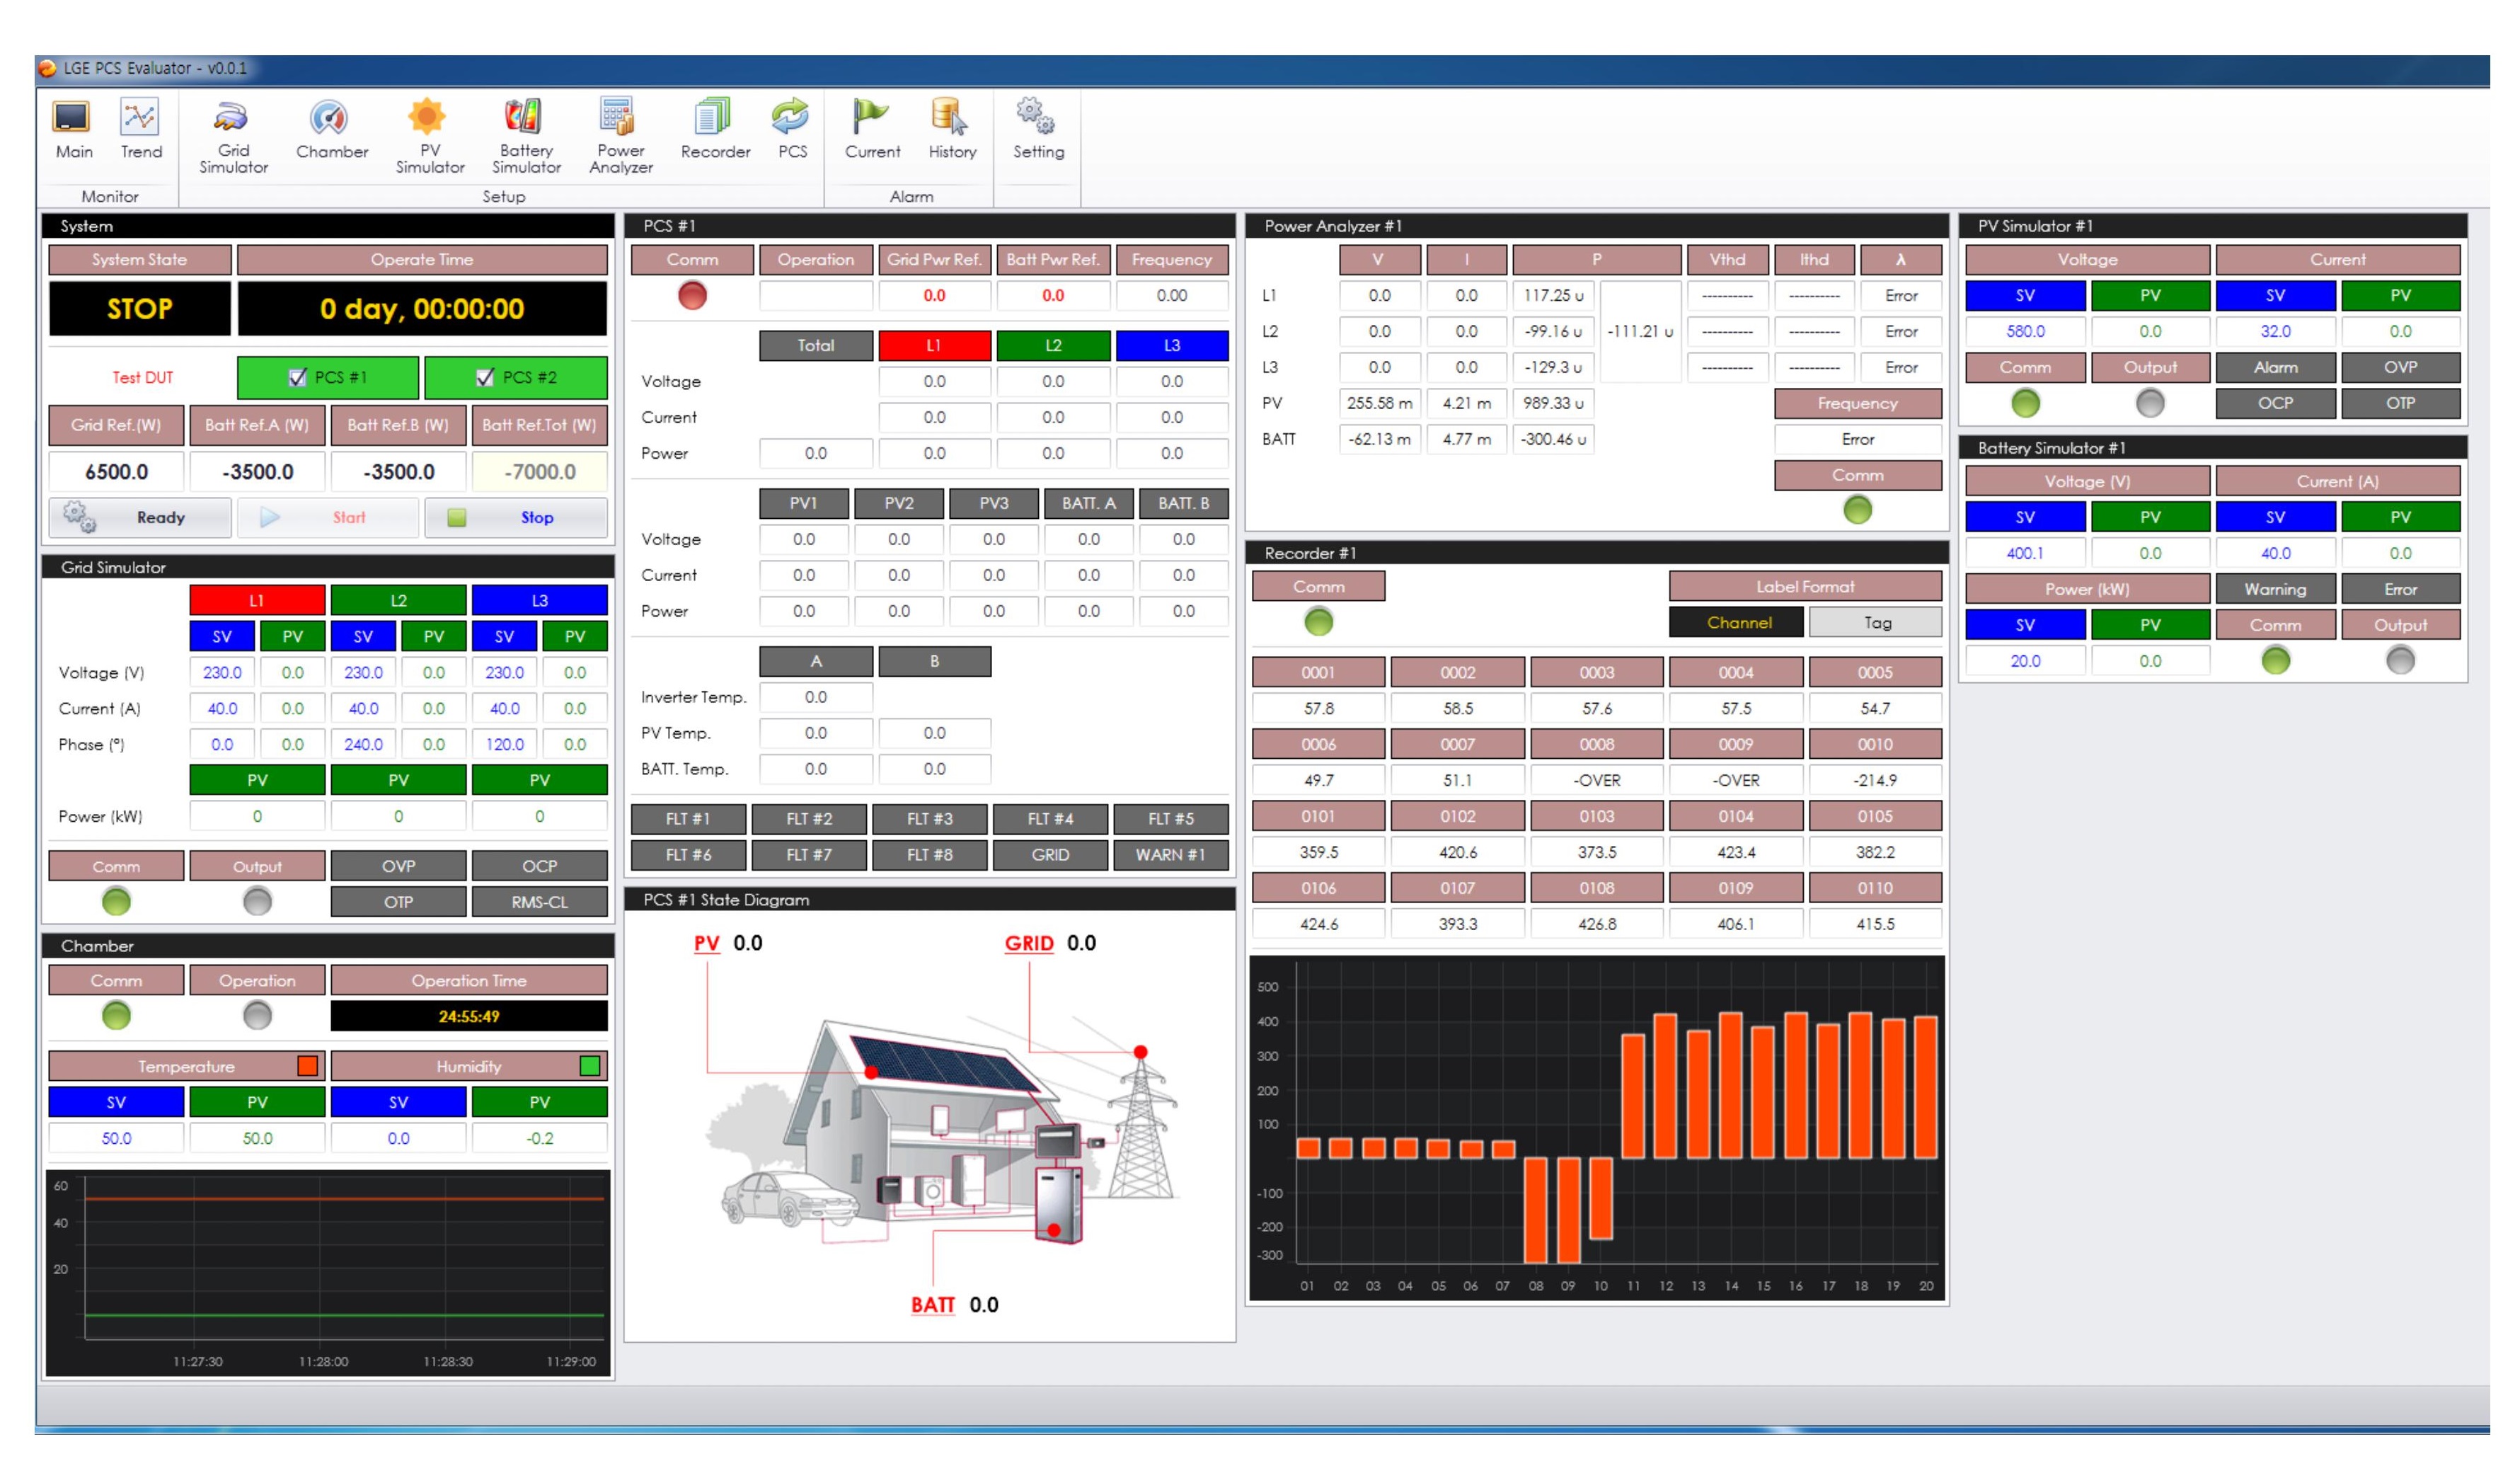Click the system Ready button
2520x1473 pixels.
click(140, 517)
